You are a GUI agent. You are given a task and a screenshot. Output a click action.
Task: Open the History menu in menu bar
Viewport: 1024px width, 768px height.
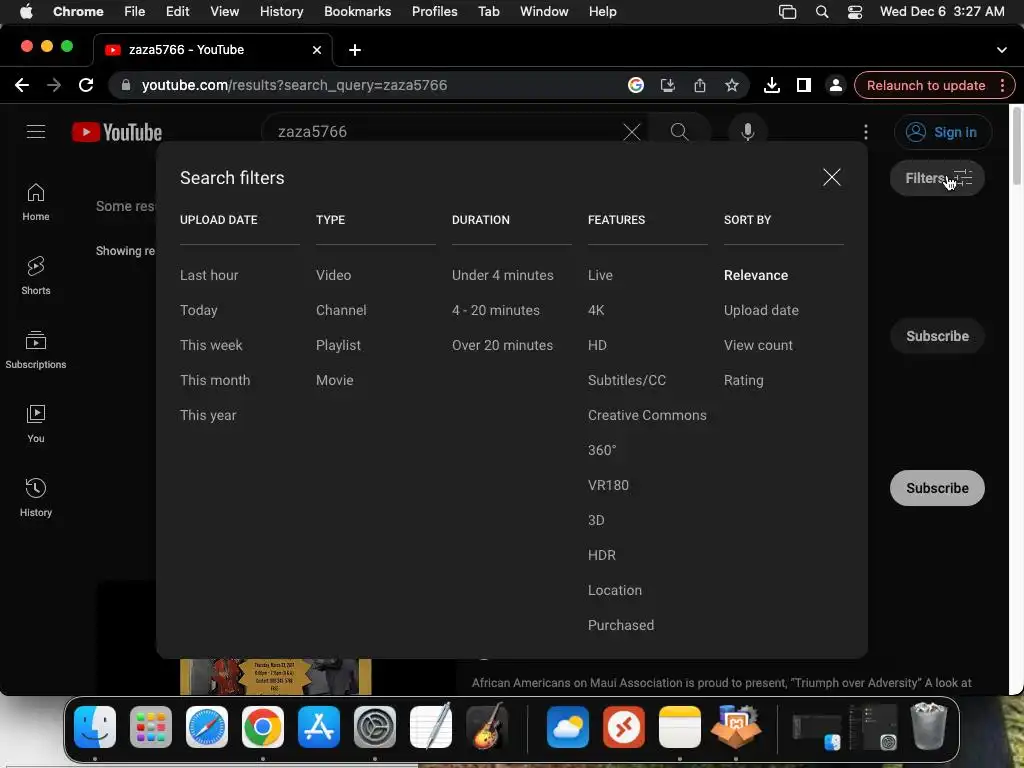tap(281, 12)
